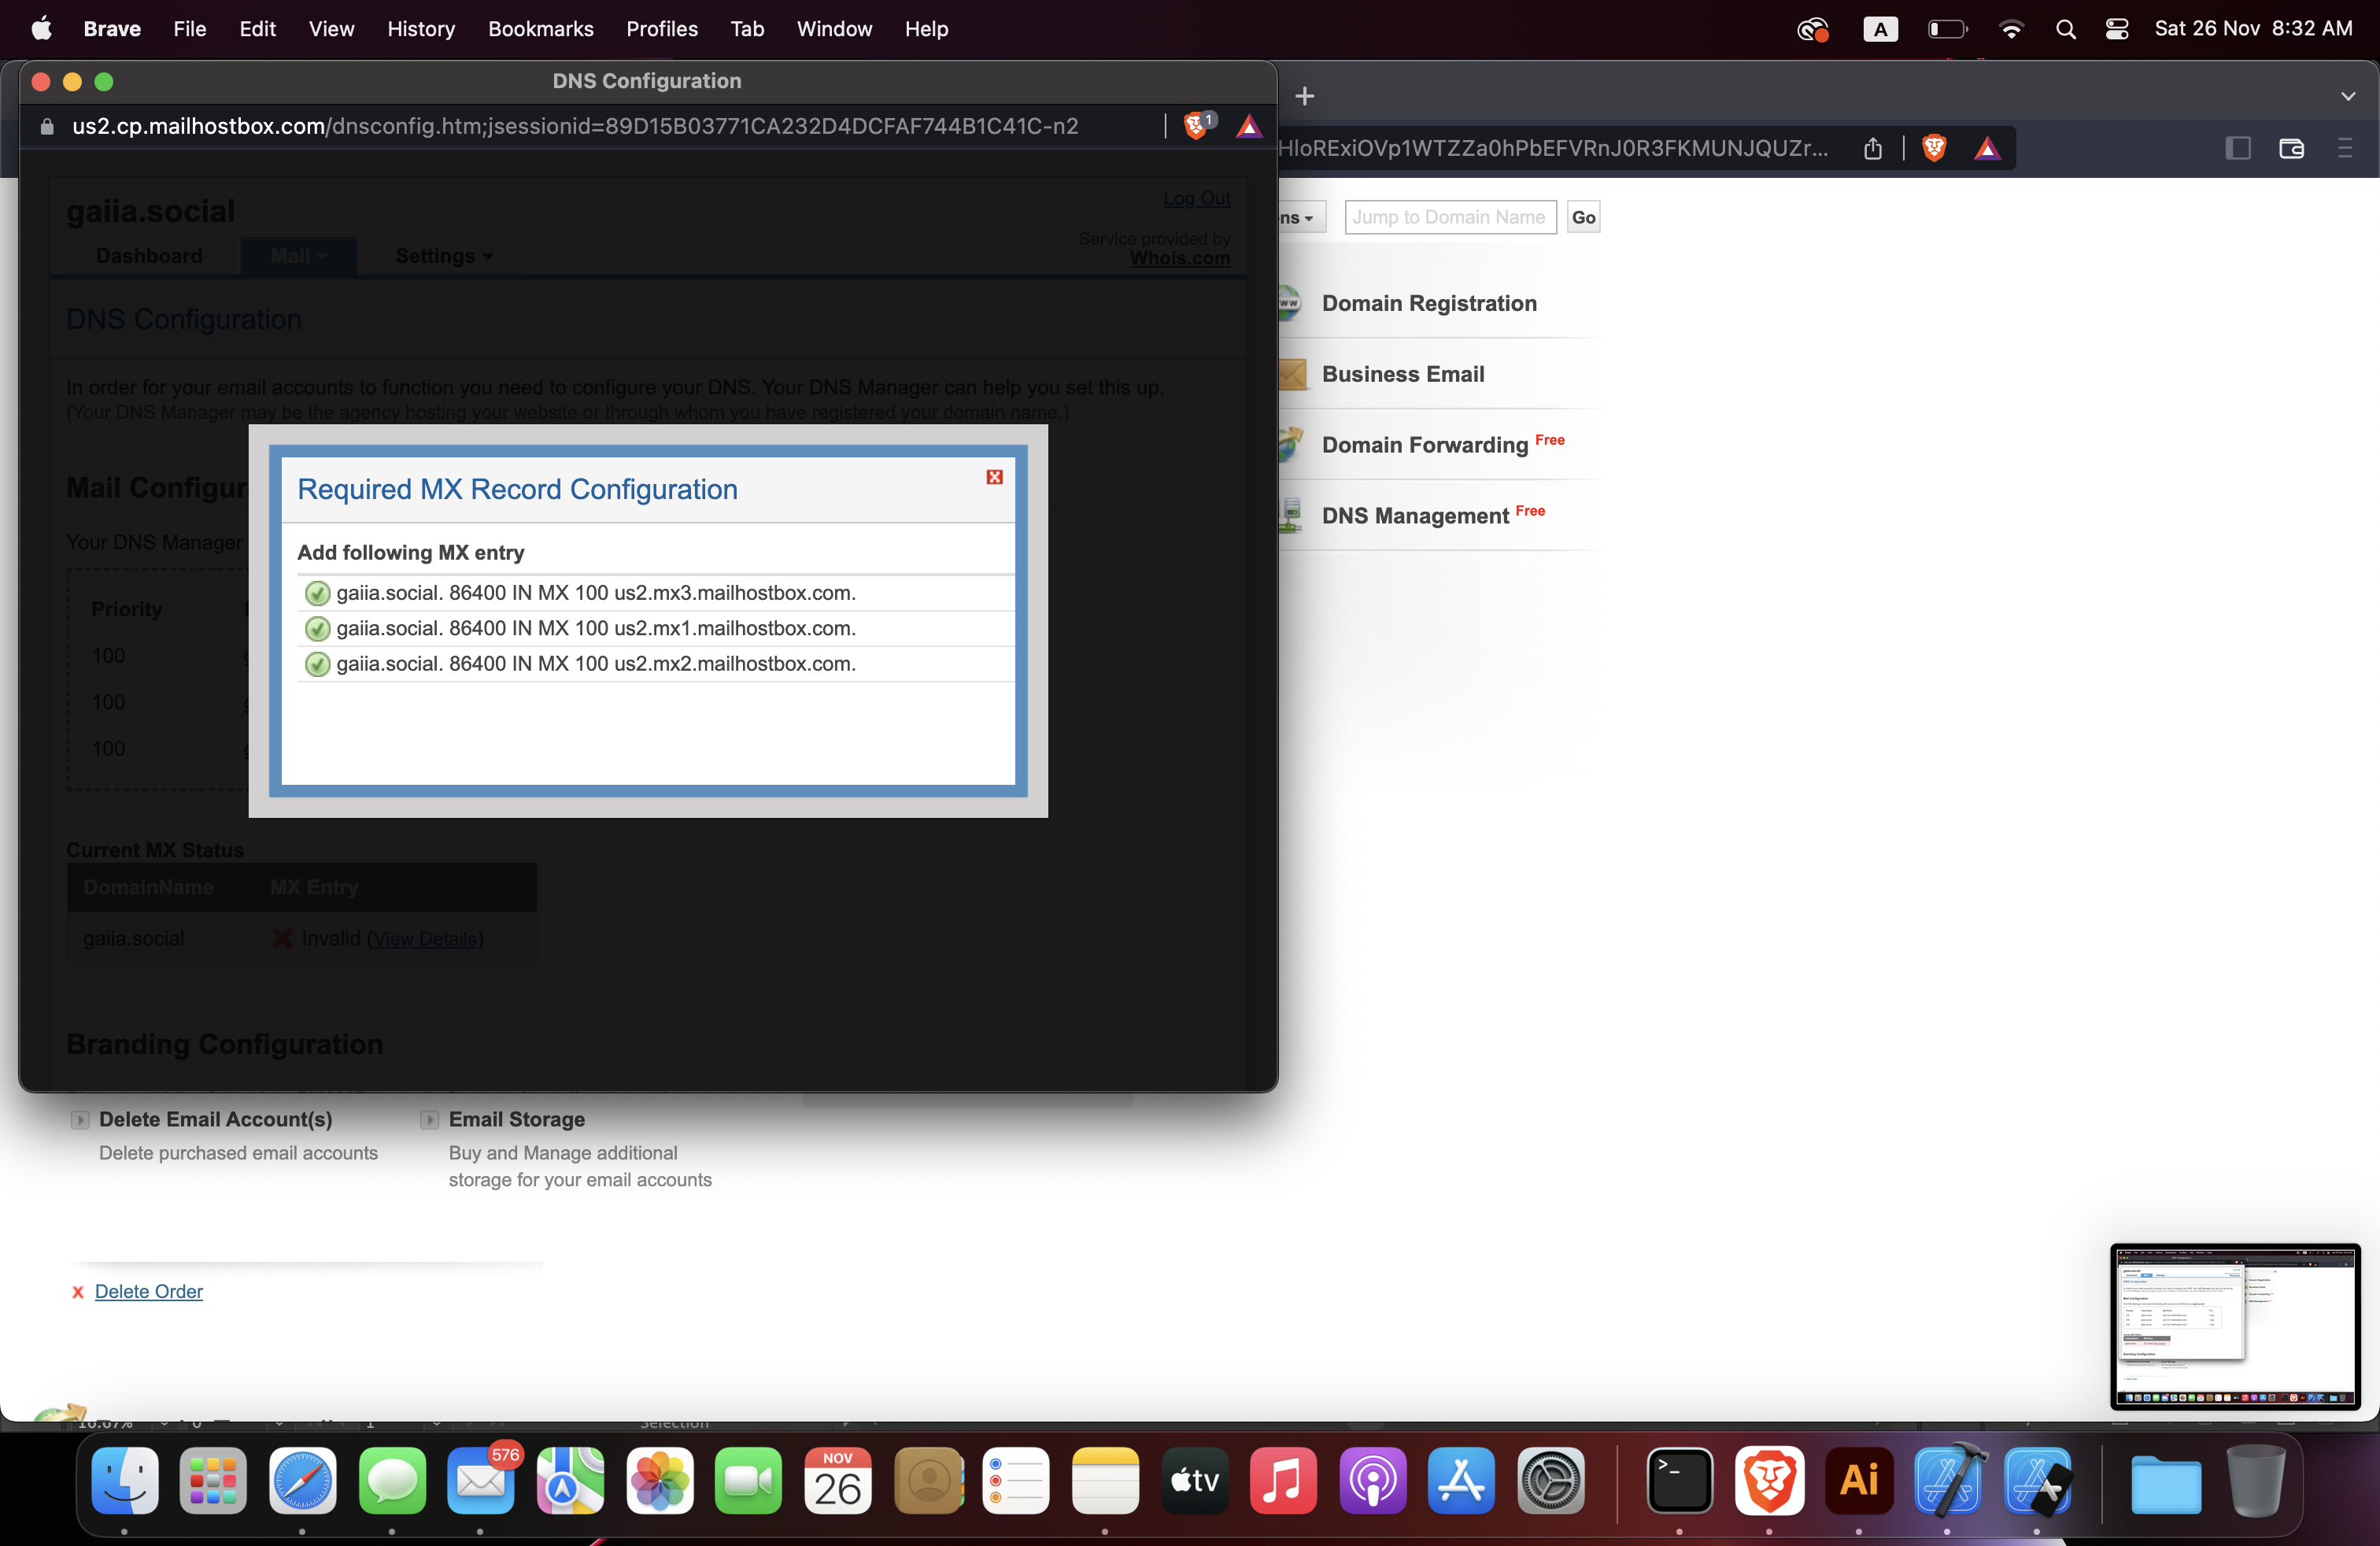Viewport: 2380px width, 1546px height.
Task: Open Music from the Dock
Action: pyautogui.click(x=1283, y=1480)
